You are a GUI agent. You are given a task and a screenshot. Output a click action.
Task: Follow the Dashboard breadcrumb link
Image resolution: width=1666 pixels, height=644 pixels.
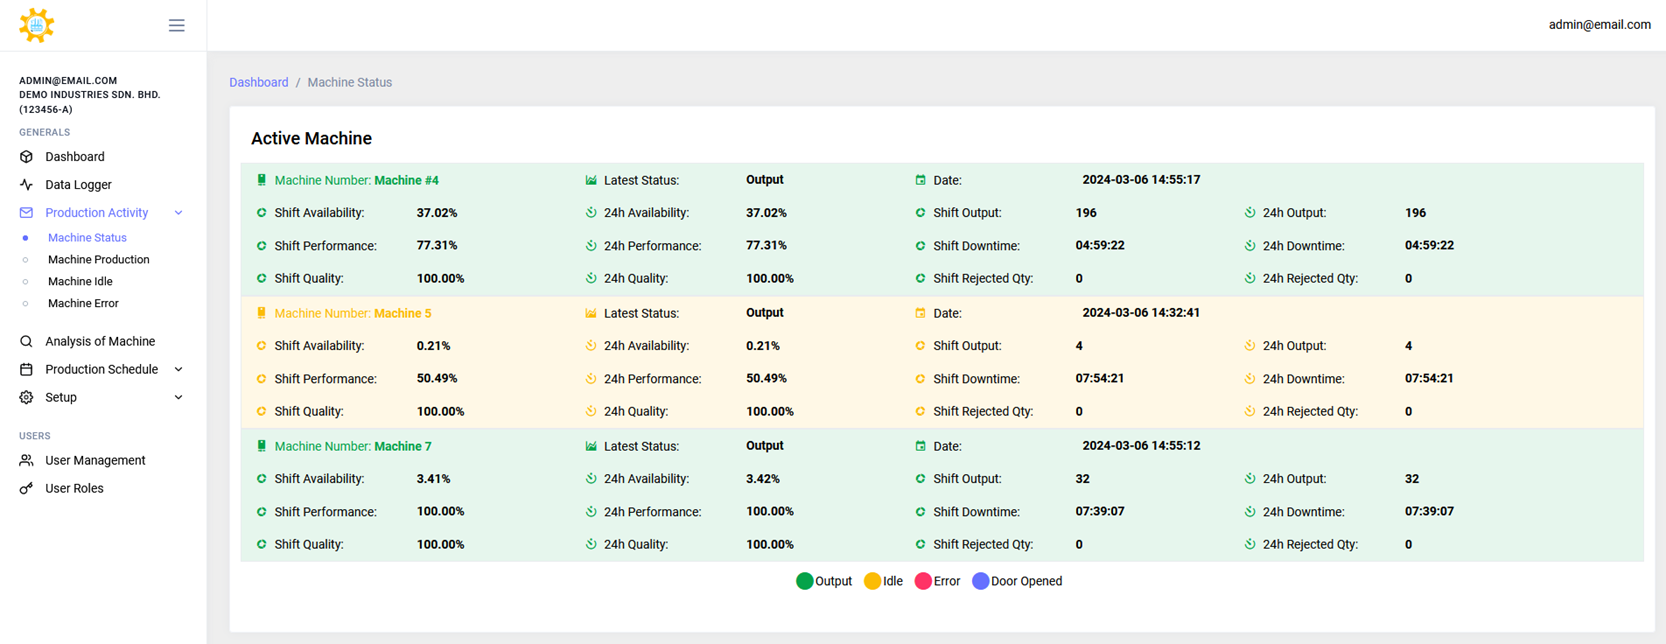[258, 82]
